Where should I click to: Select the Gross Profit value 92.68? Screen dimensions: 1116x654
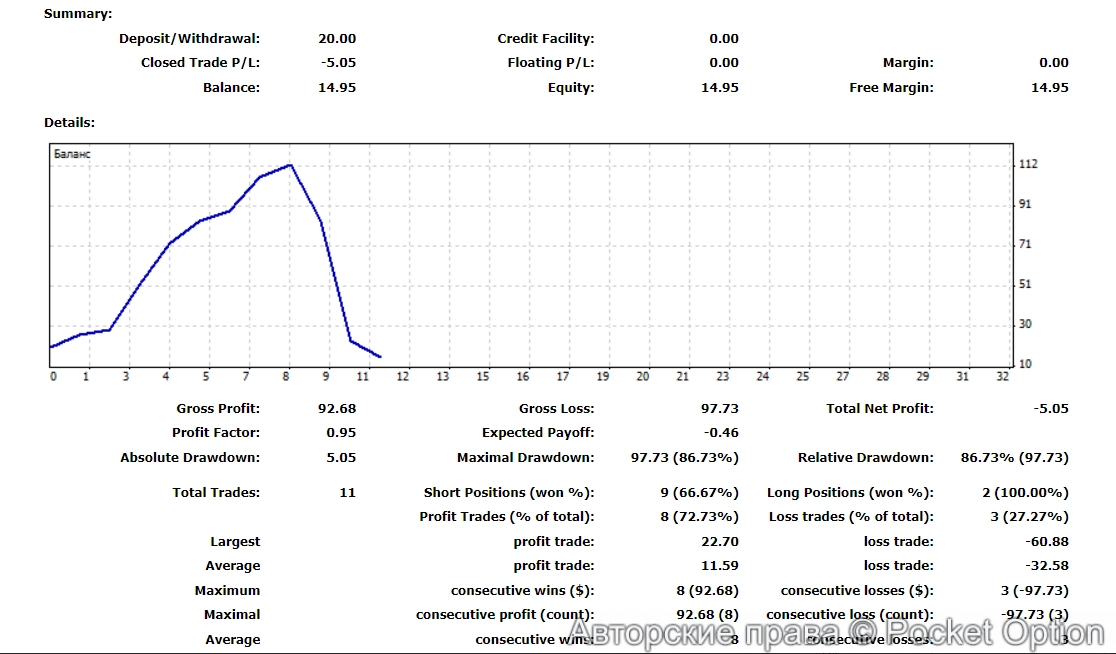click(x=337, y=408)
